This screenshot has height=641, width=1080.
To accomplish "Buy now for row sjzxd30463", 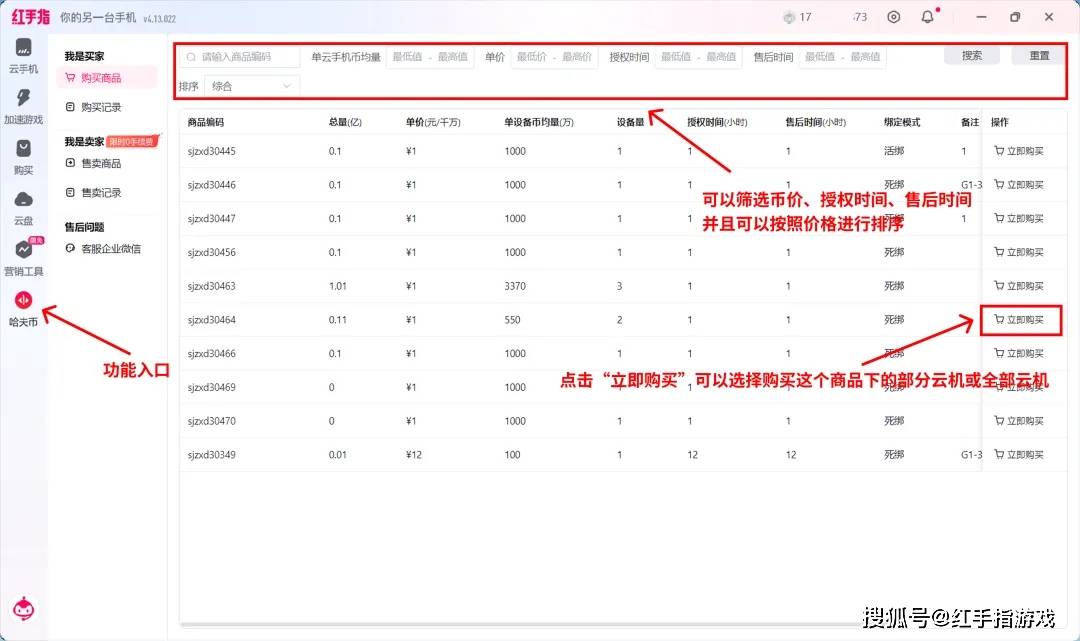I will (x=1019, y=286).
